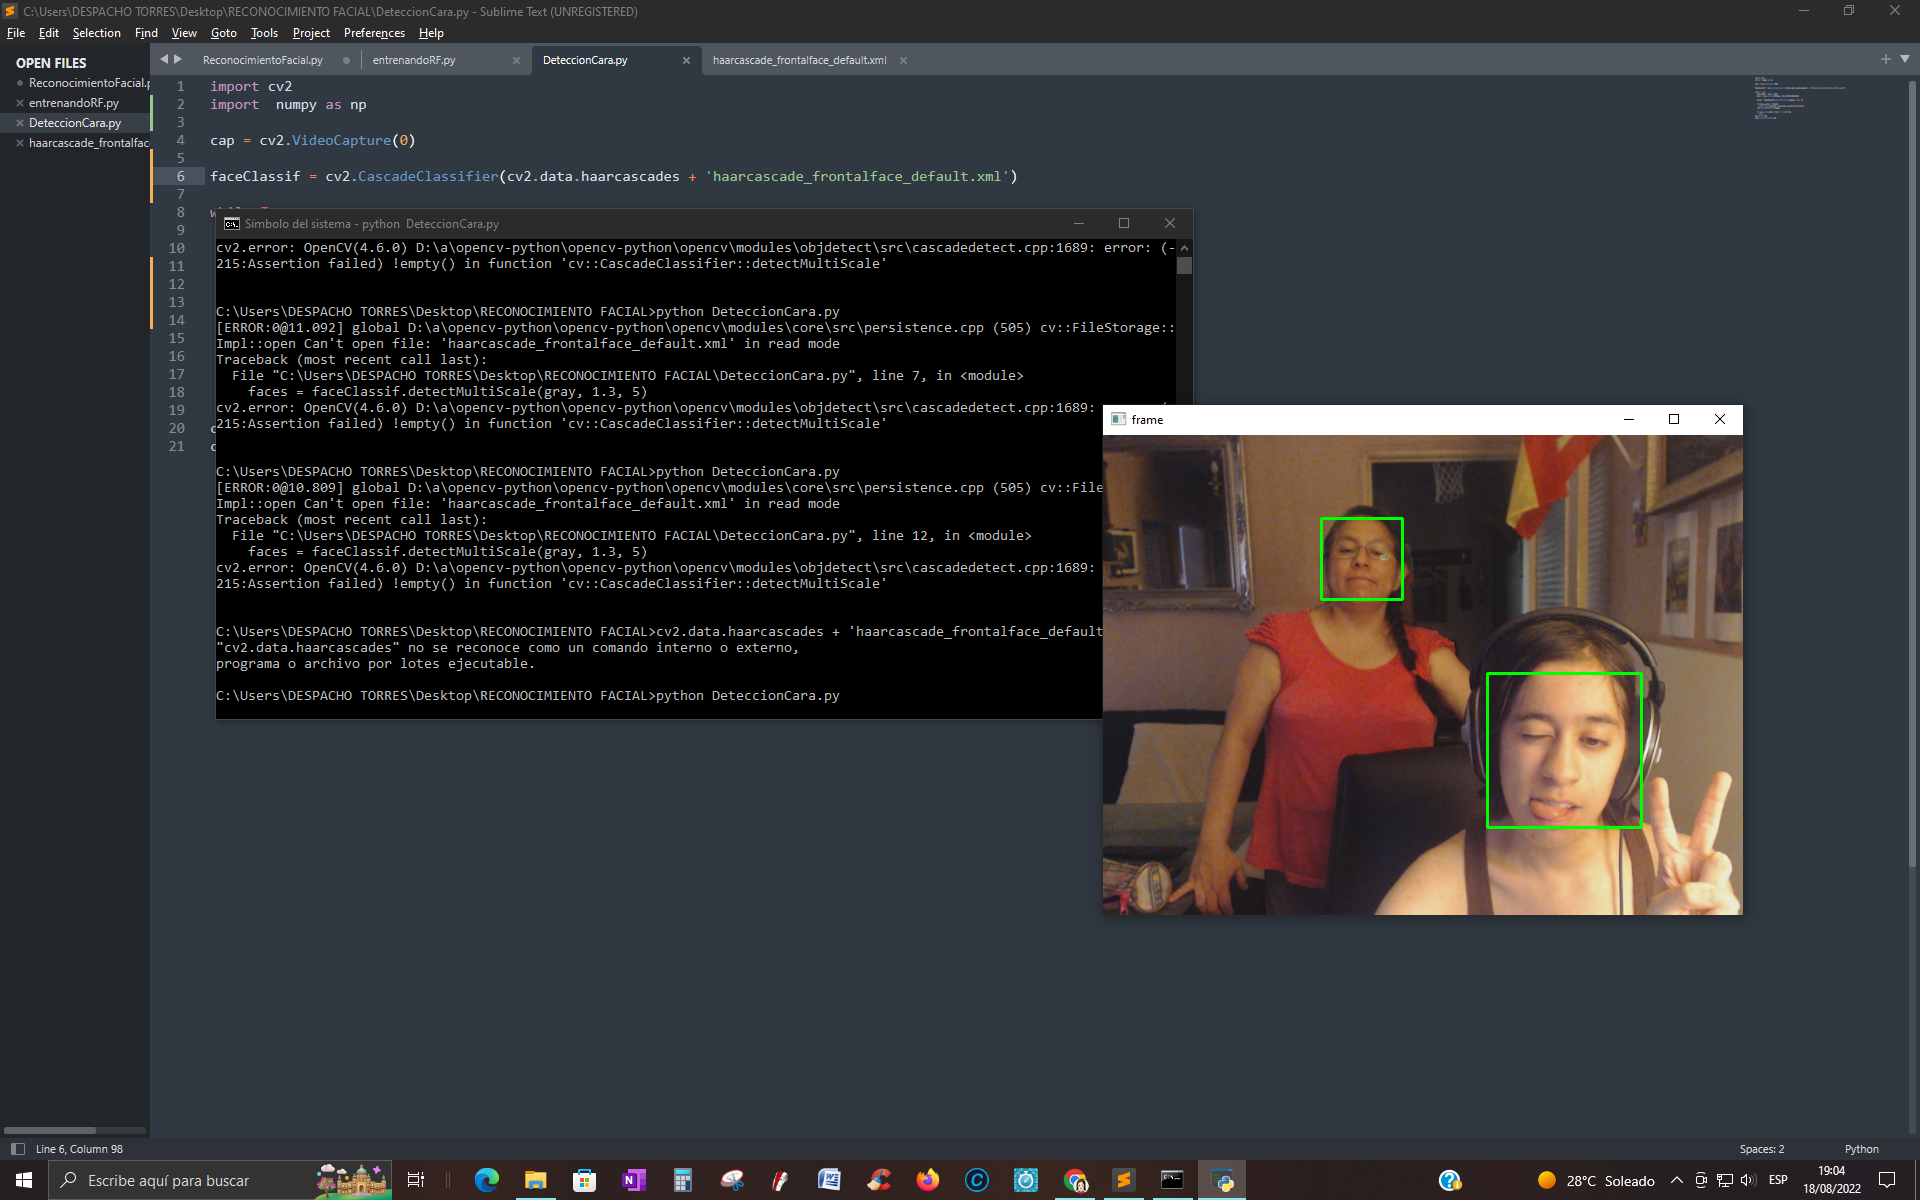Open the Preferences menu in Sublime Text
The height and width of the screenshot is (1200, 1920).
pos(374,33)
